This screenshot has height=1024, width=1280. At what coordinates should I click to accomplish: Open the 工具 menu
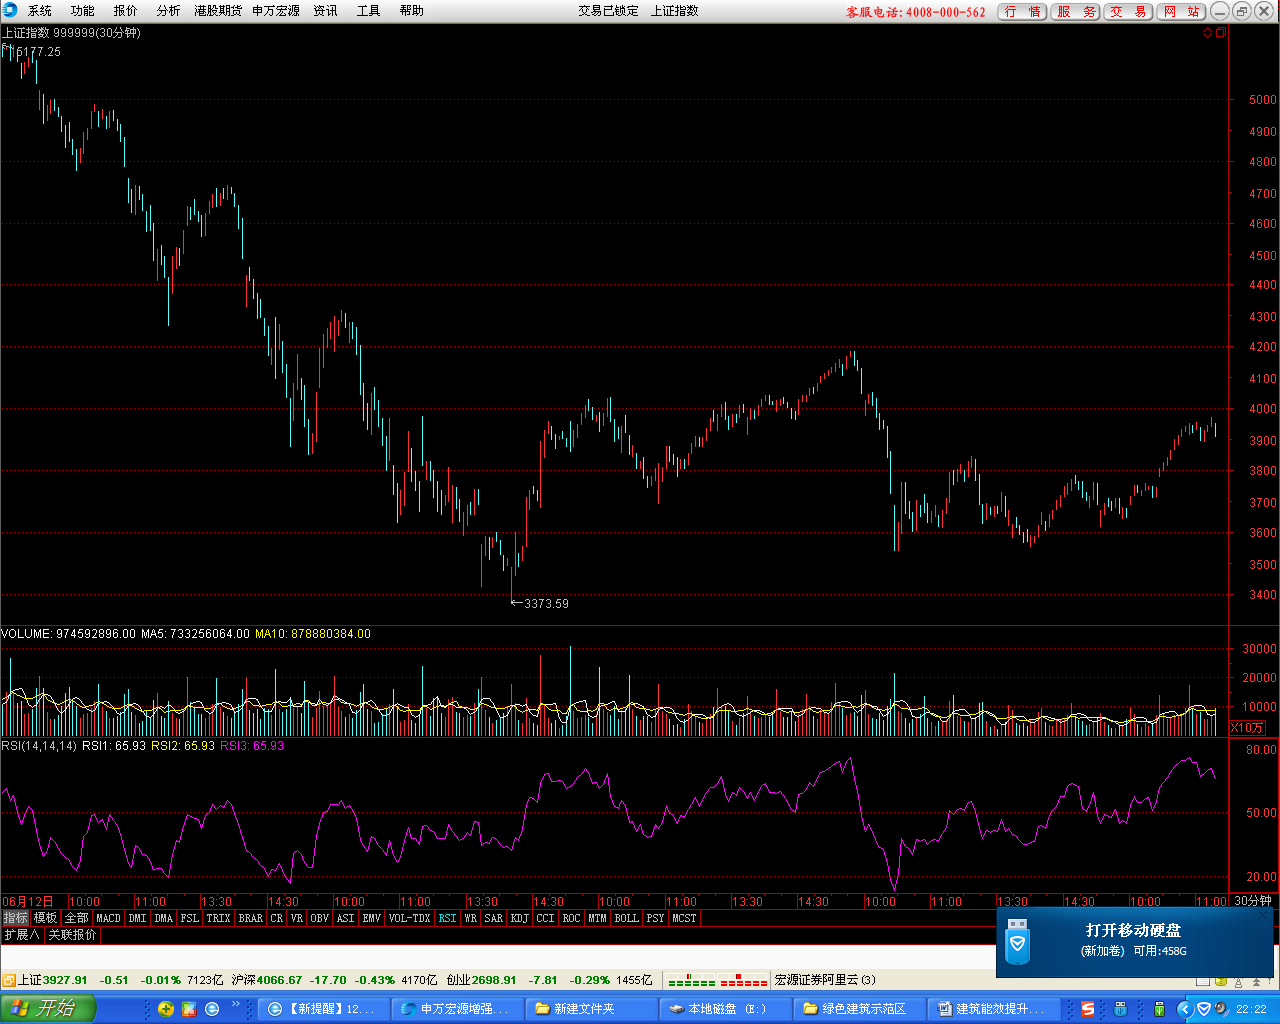tap(369, 11)
